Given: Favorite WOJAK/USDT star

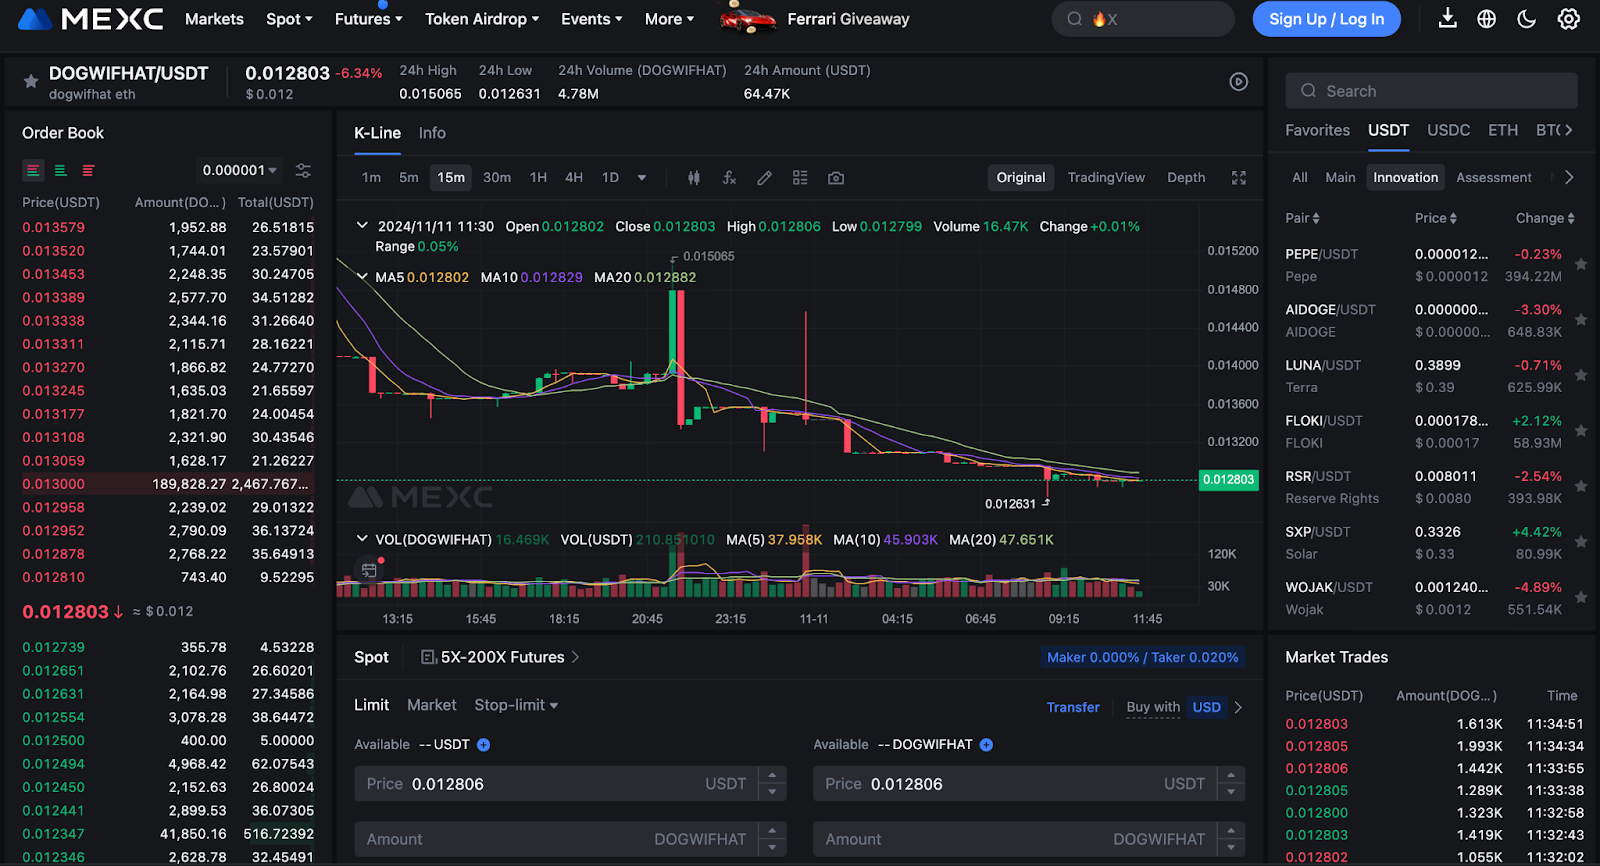Looking at the screenshot, I should (x=1581, y=598).
